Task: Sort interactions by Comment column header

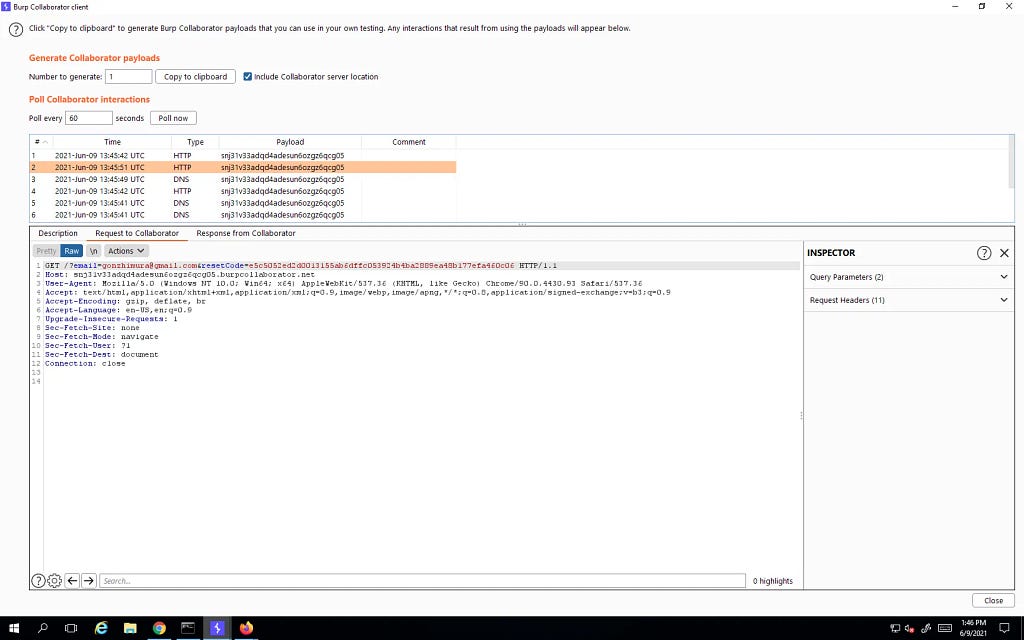Action: (409, 142)
